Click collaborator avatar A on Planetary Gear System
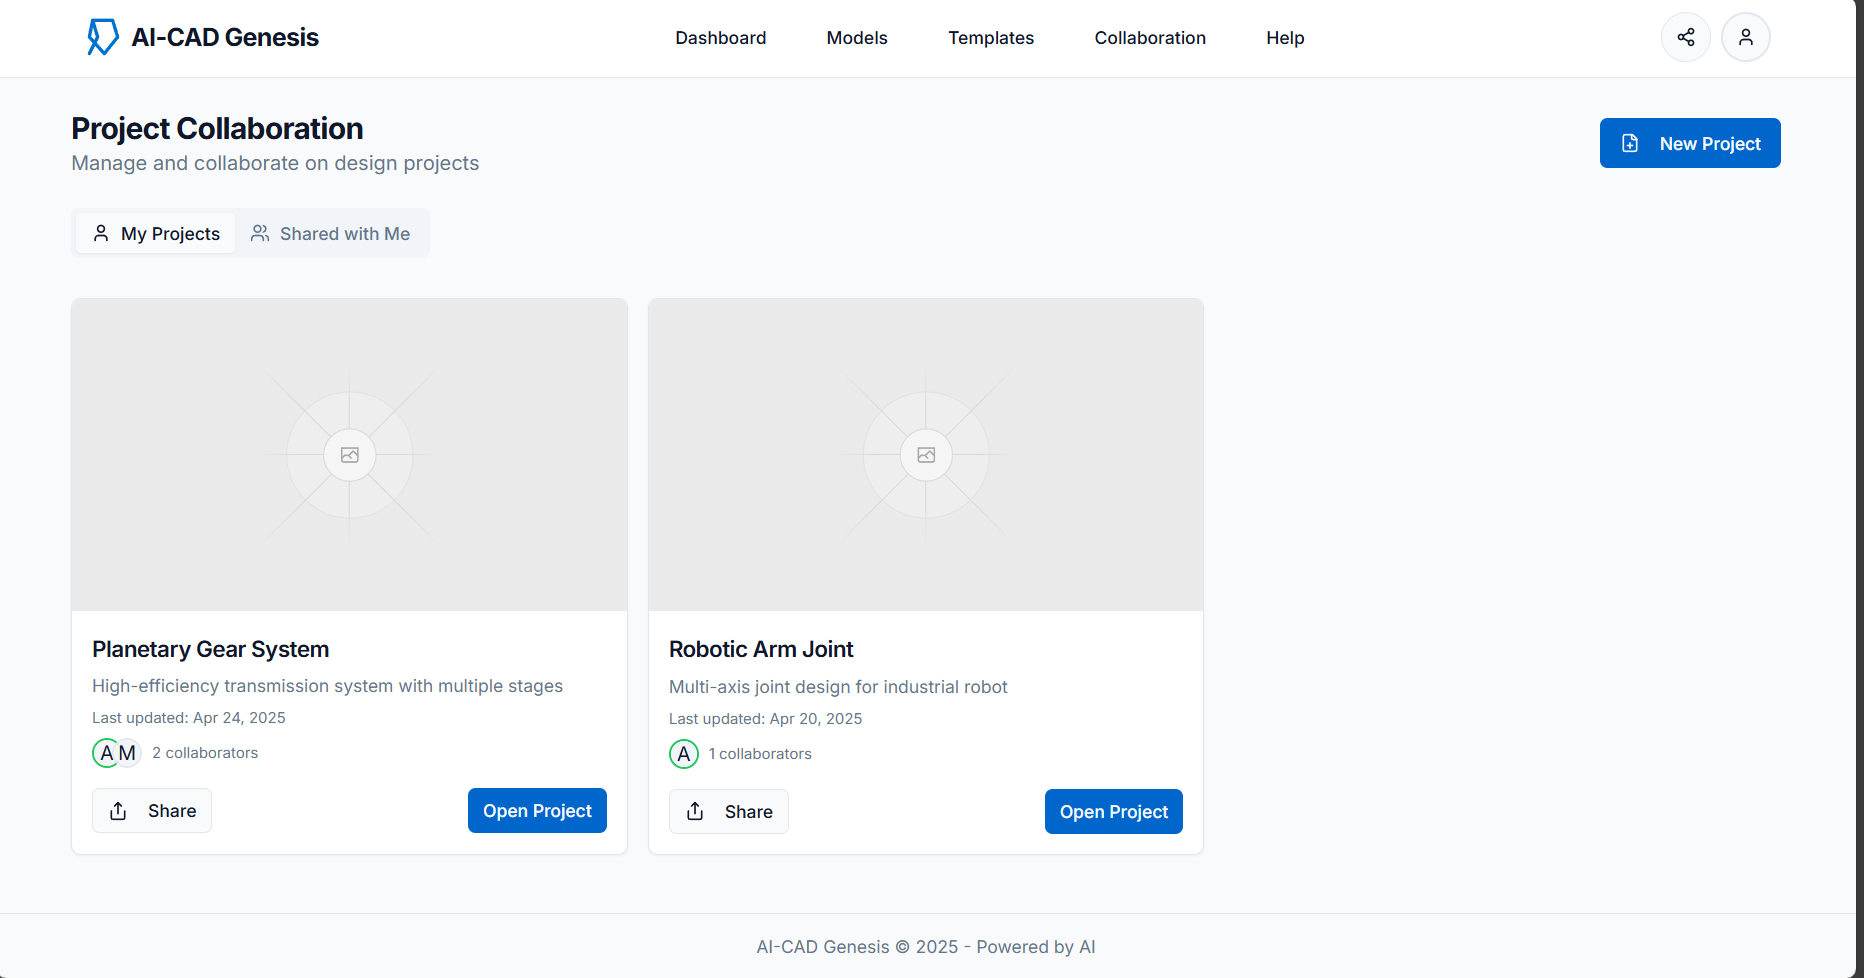Viewport: 1864px width, 978px height. (x=106, y=753)
